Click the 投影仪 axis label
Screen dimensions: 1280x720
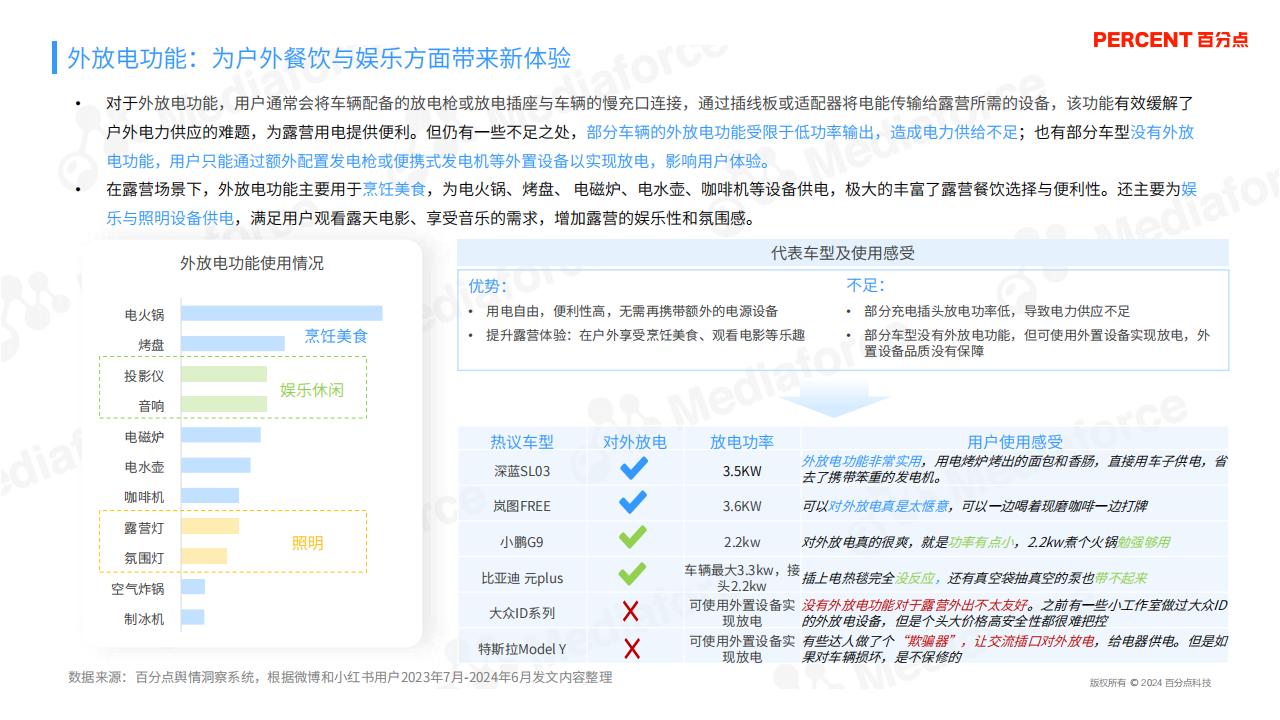pyautogui.click(x=144, y=375)
